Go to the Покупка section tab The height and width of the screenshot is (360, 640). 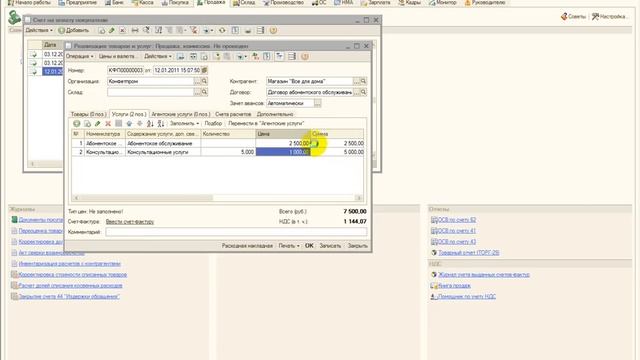pyautogui.click(x=175, y=2)
